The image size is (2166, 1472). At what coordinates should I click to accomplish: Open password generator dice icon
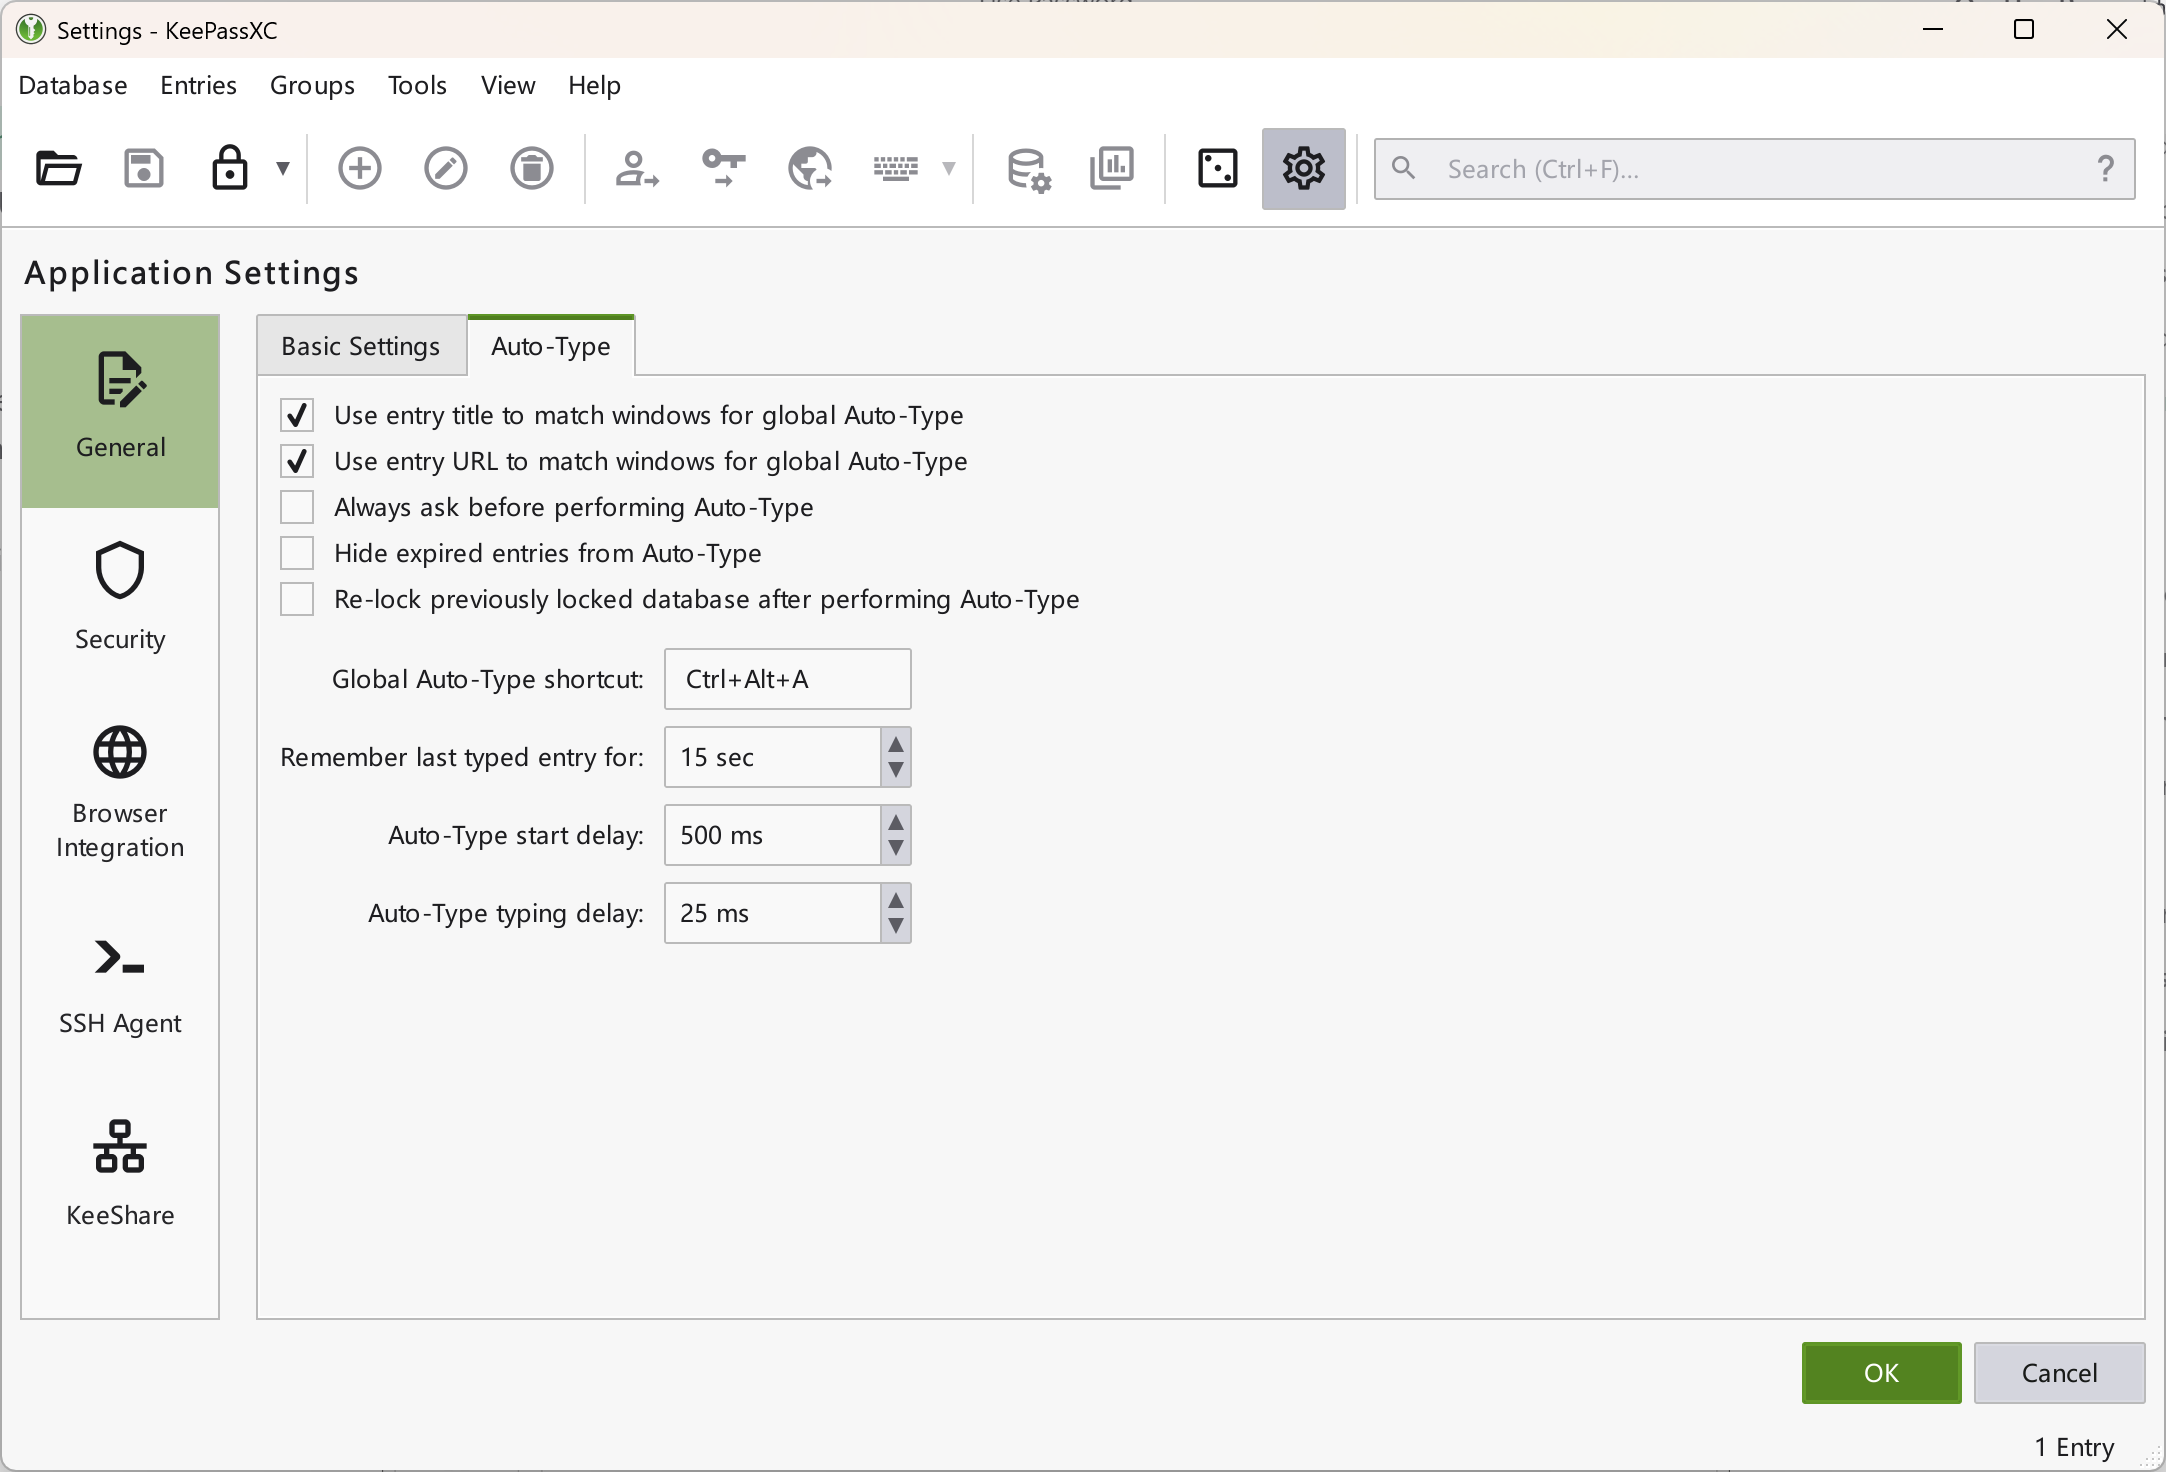(1217, 168)
